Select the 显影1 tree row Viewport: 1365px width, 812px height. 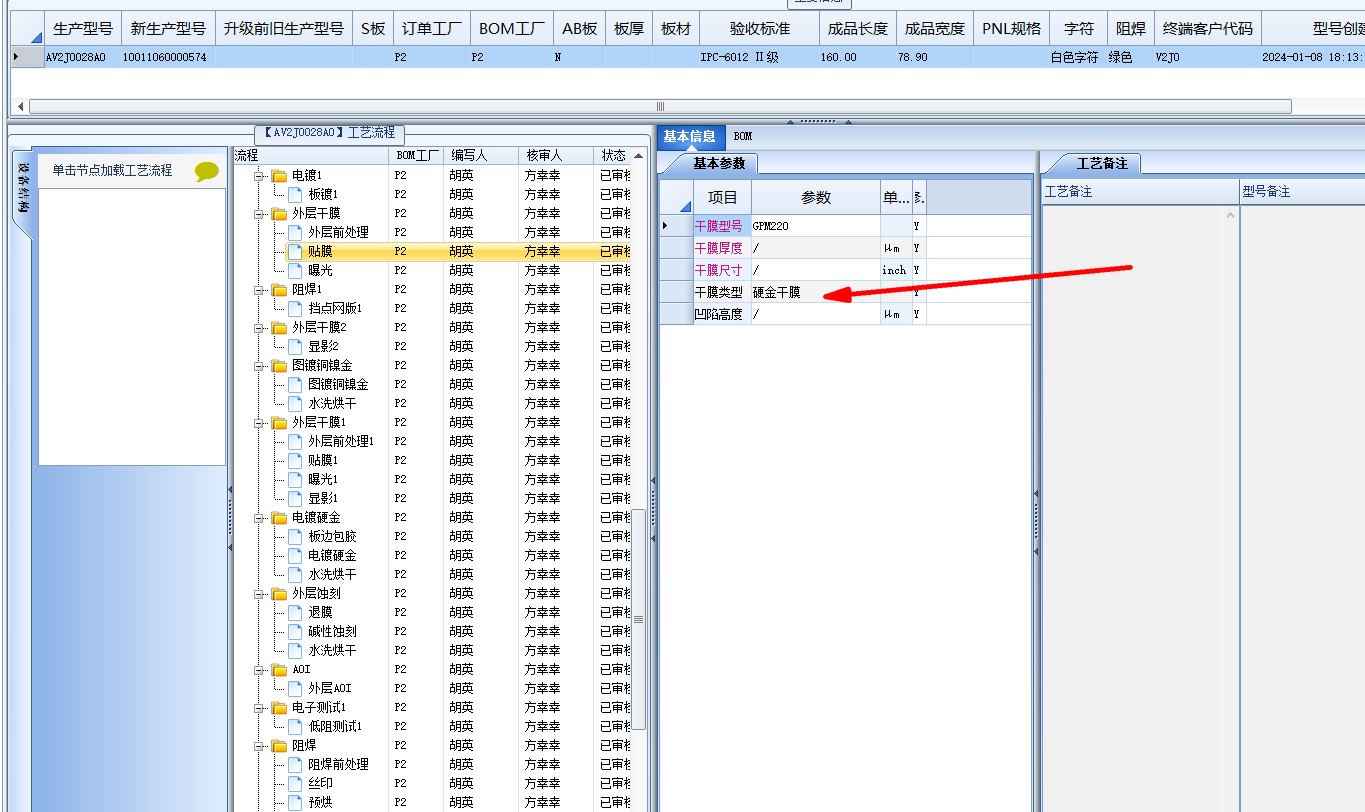323,498
